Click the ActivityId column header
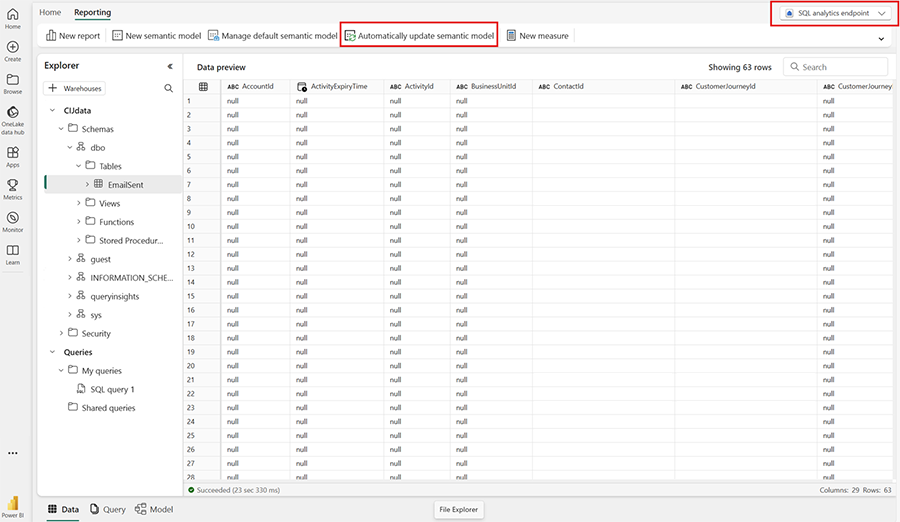The width and height of the screenshot is (900, 522). [417, 87]
